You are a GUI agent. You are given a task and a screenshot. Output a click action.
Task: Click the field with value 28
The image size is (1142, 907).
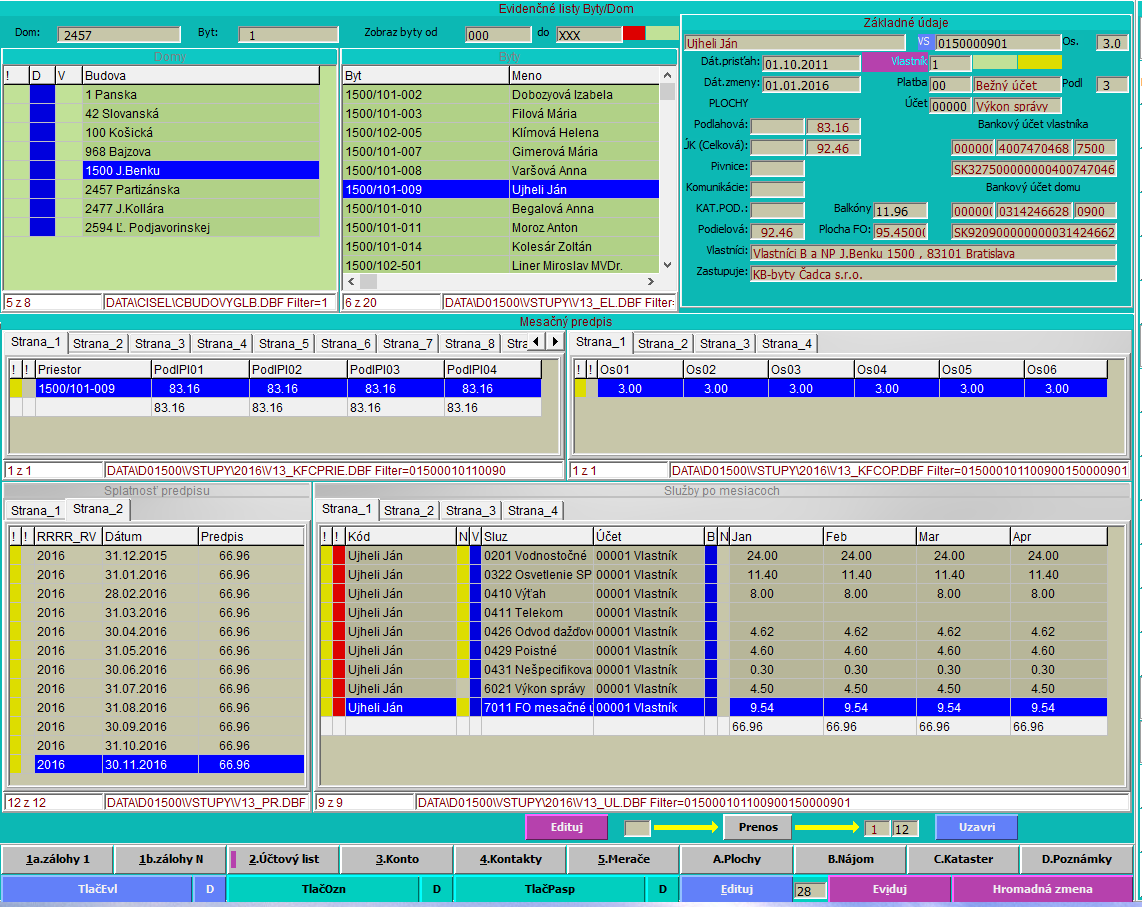click(810, 890)
